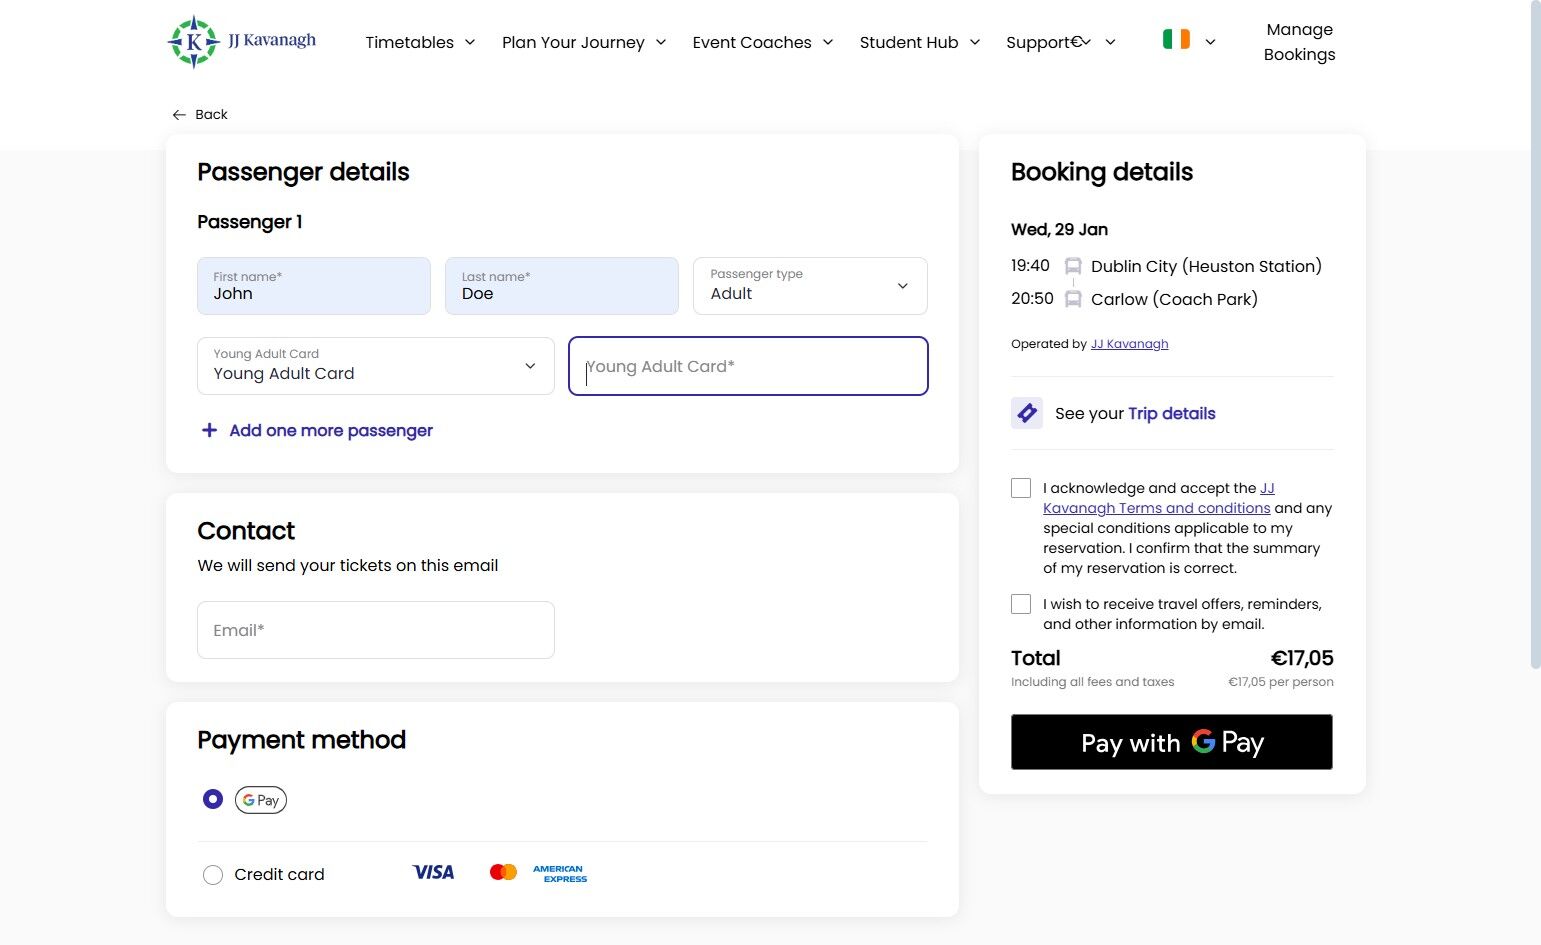Expand the Young Adult Card dropdown
Image resolution: width=1541 pixels, height=945 pixels.
tap(376, 366)
